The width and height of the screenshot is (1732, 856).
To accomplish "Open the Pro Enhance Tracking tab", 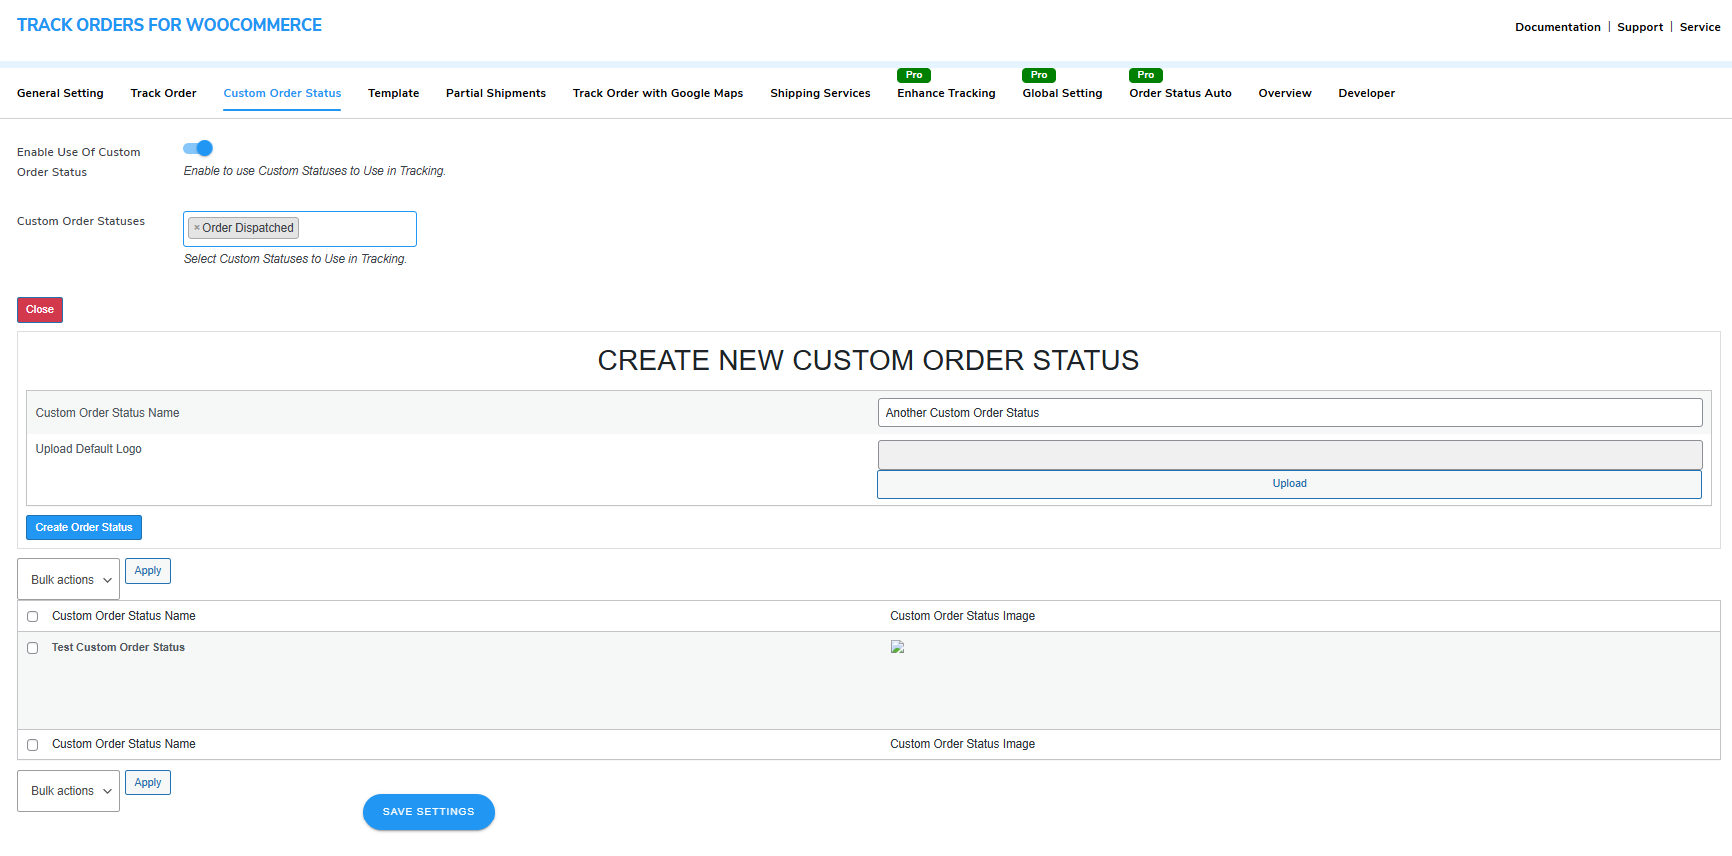I will click(x=946, y=93).
